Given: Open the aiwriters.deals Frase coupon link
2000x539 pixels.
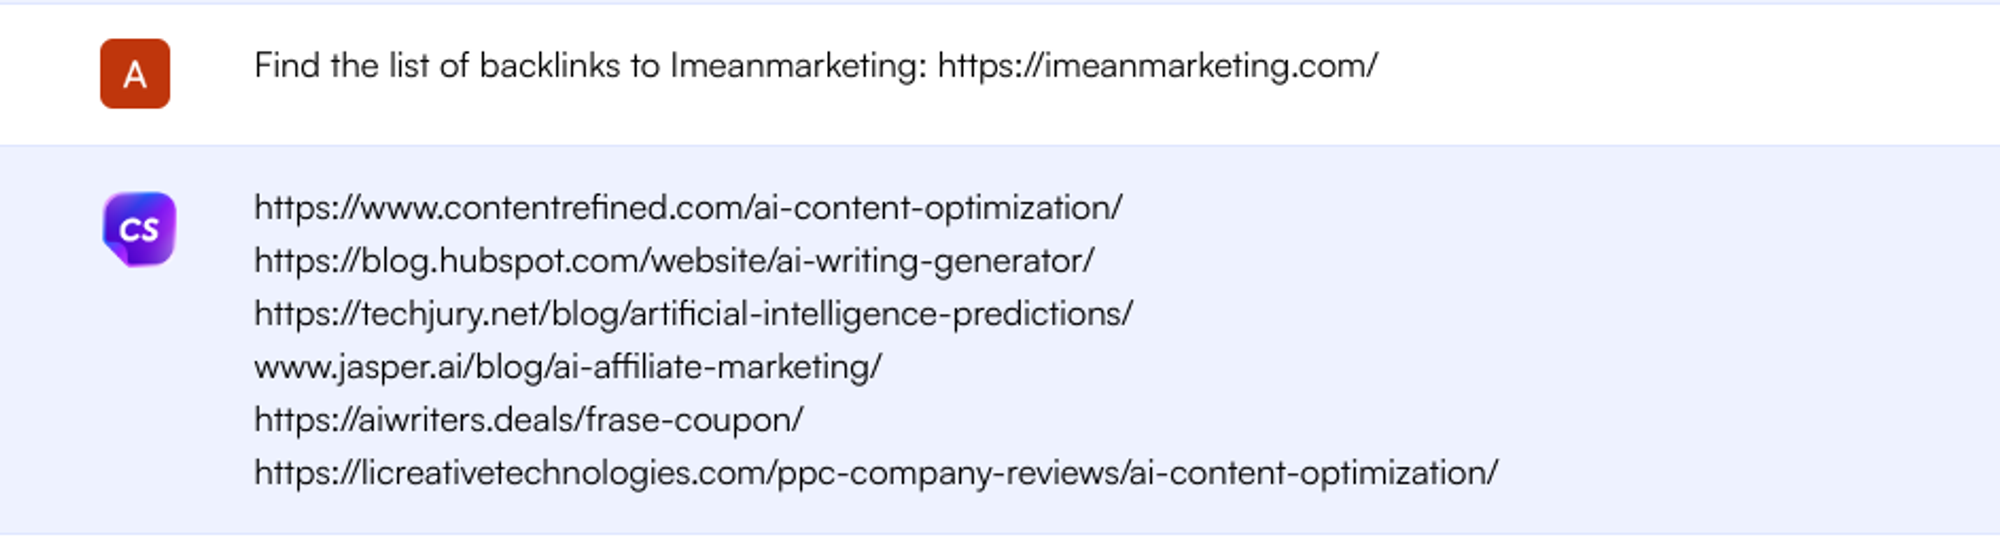Looking at the screenshot, I should coord(528,420).
